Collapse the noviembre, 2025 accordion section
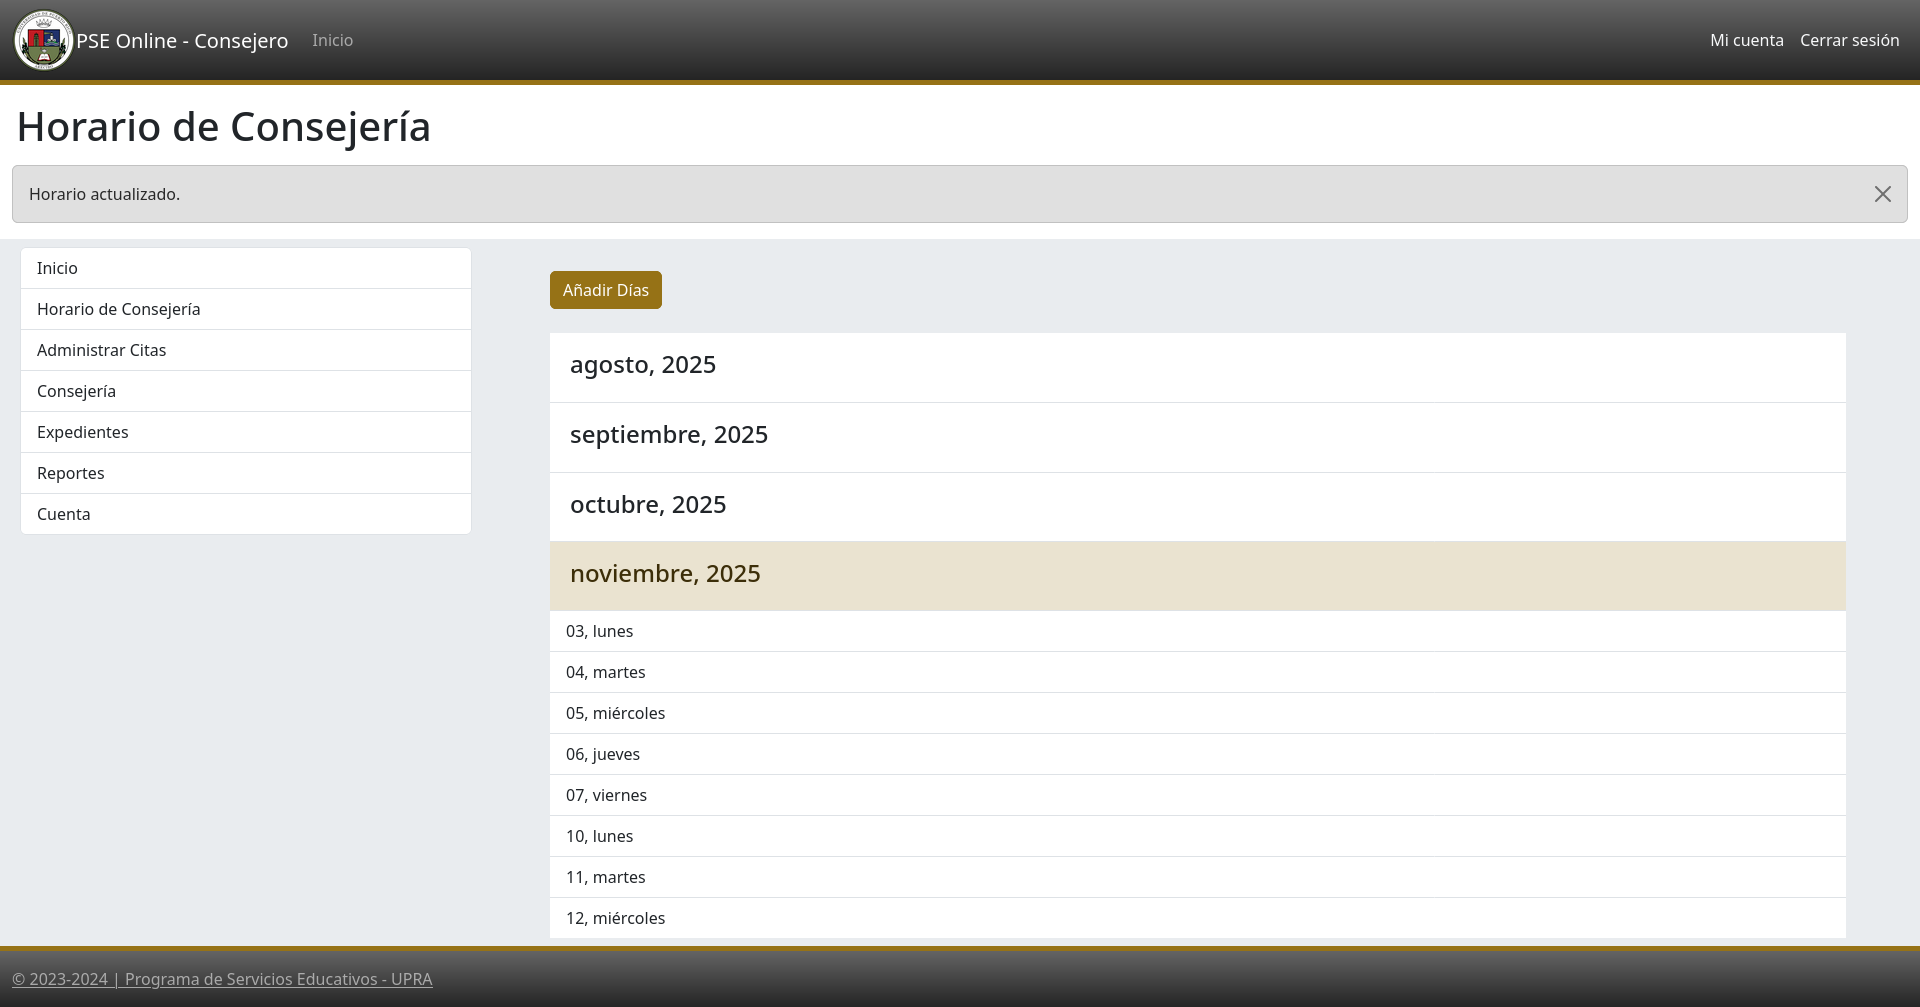Viewport: 1920px width, 1007px height. 1197,576
